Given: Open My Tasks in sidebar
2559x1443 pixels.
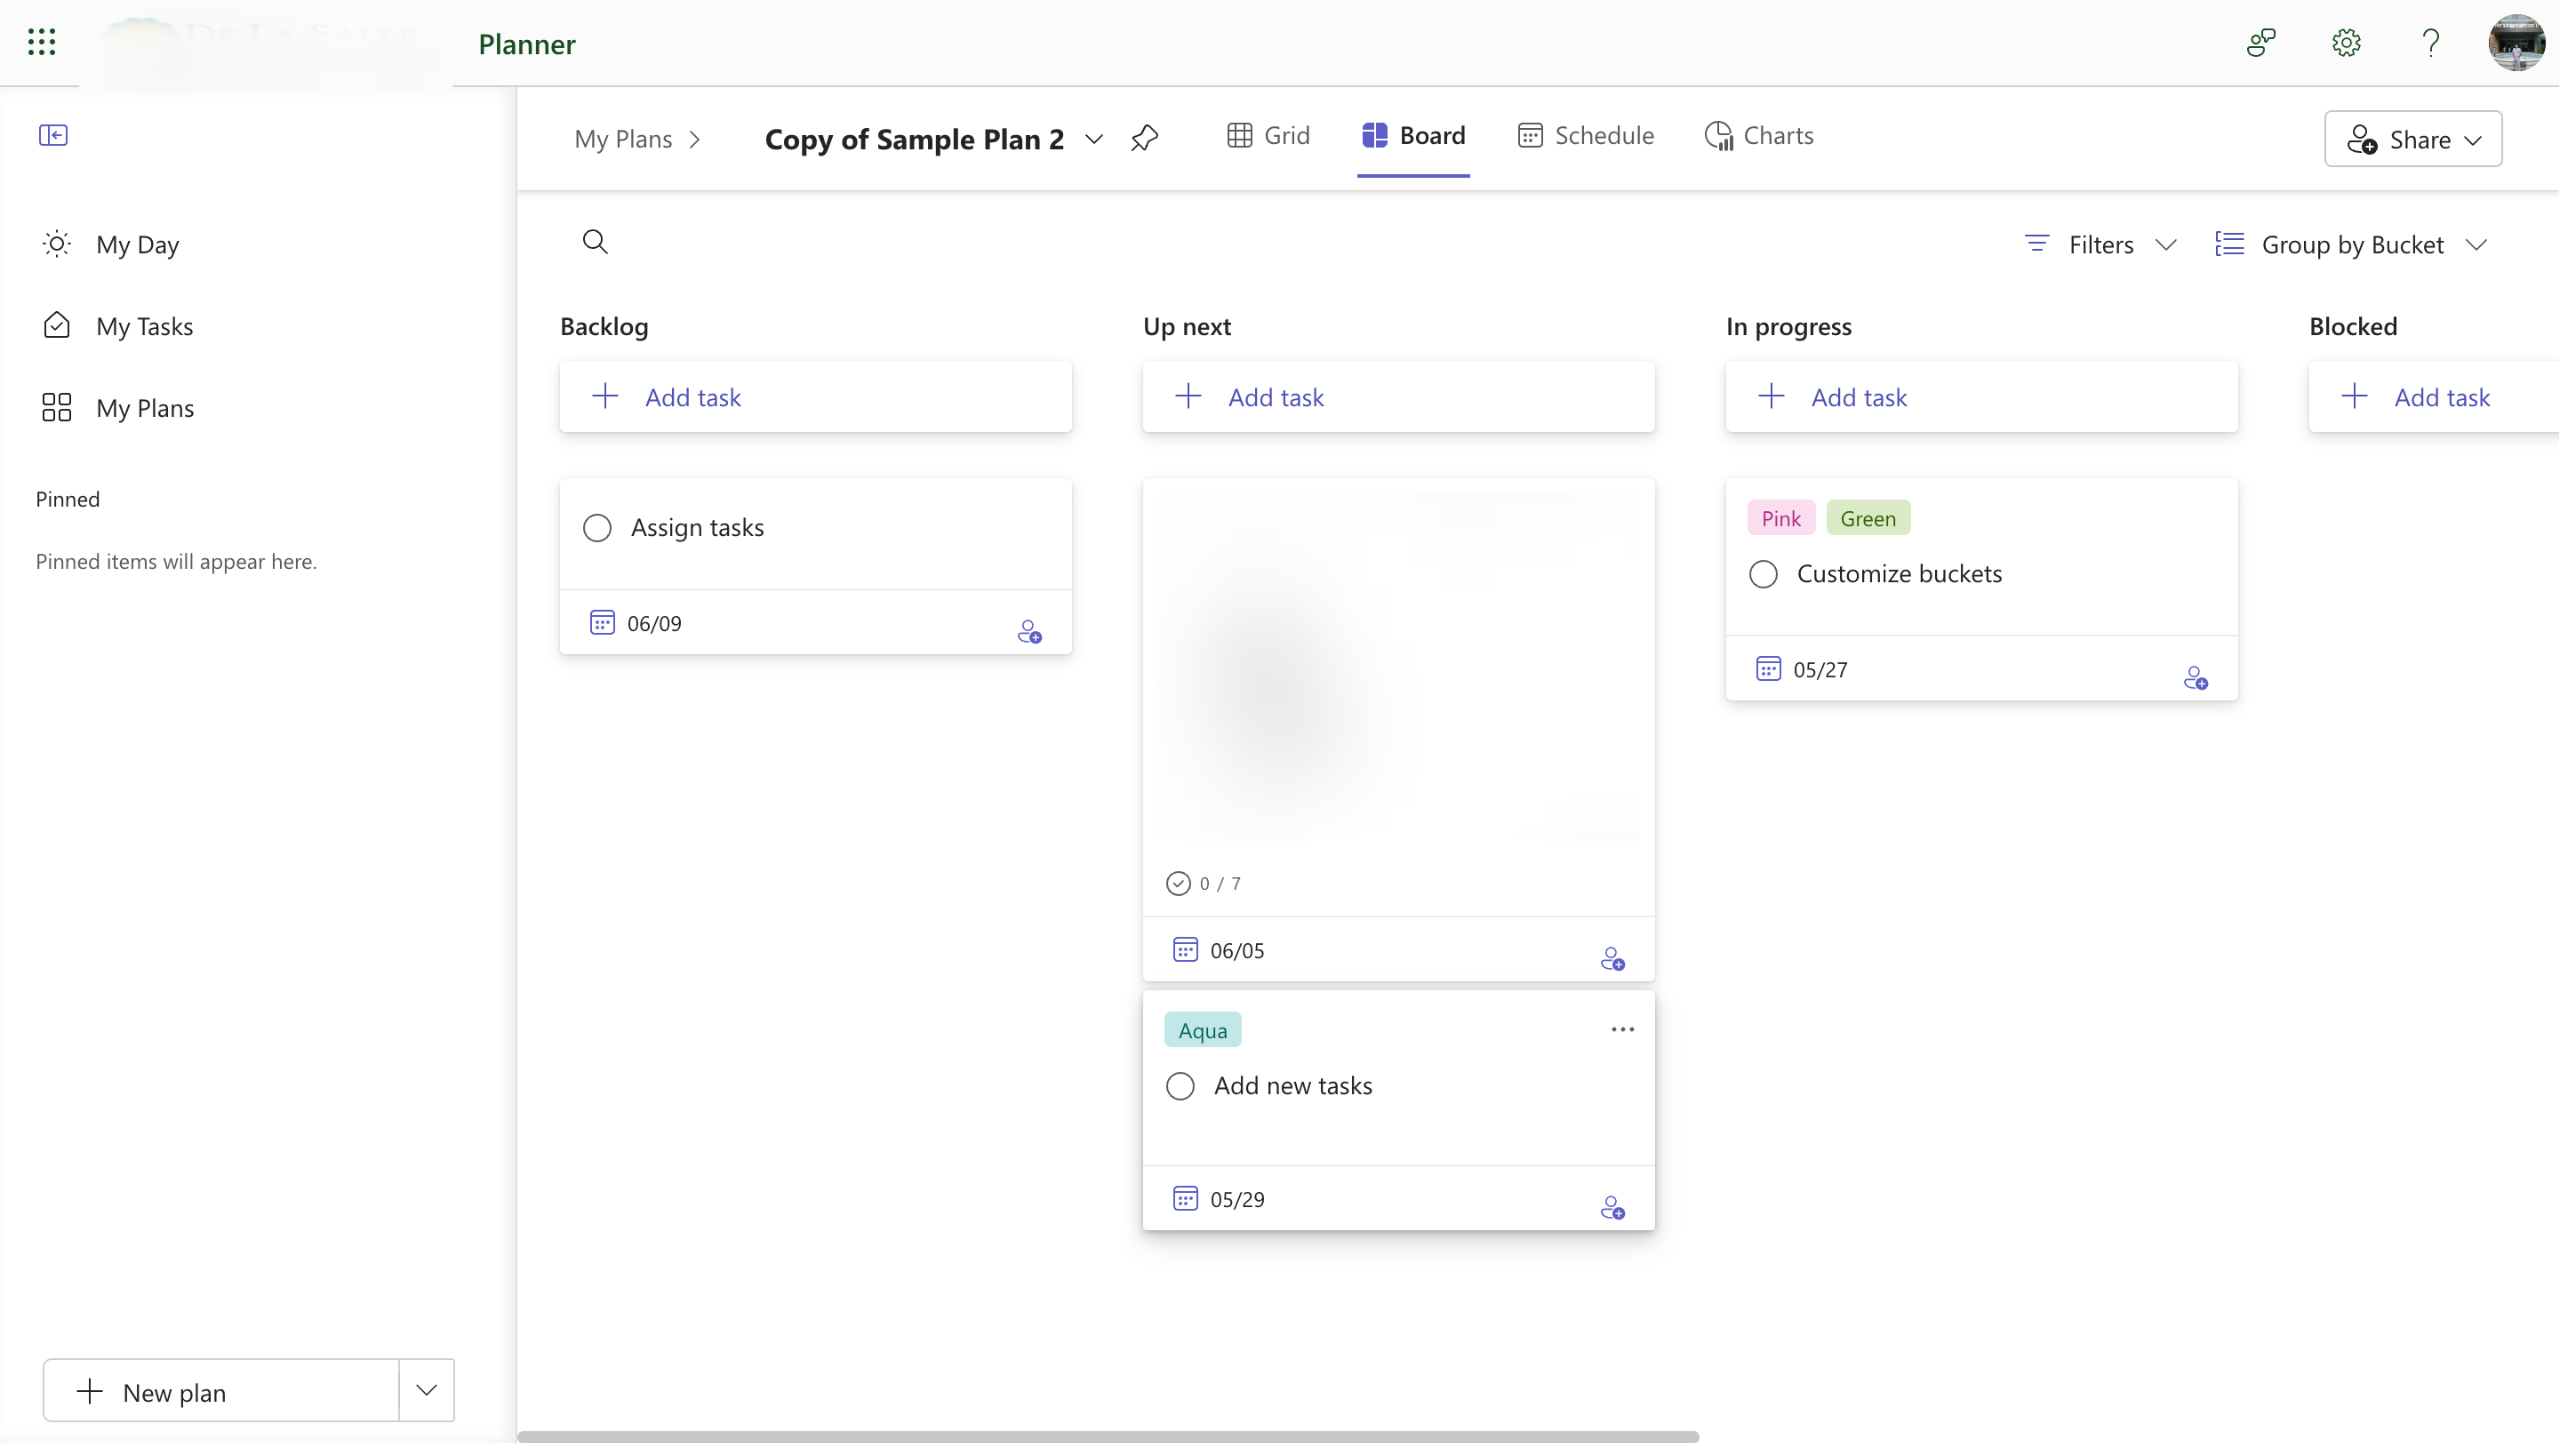Looking at the screenshot, I should (144, 326).
